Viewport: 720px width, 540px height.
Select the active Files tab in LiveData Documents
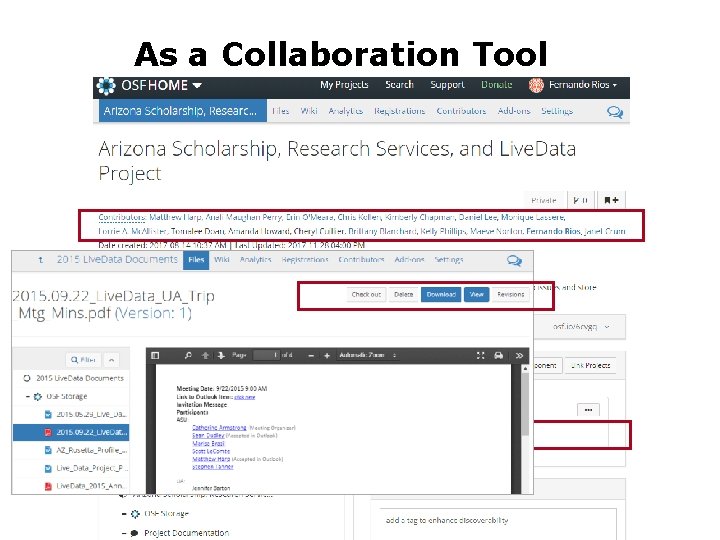196,260
